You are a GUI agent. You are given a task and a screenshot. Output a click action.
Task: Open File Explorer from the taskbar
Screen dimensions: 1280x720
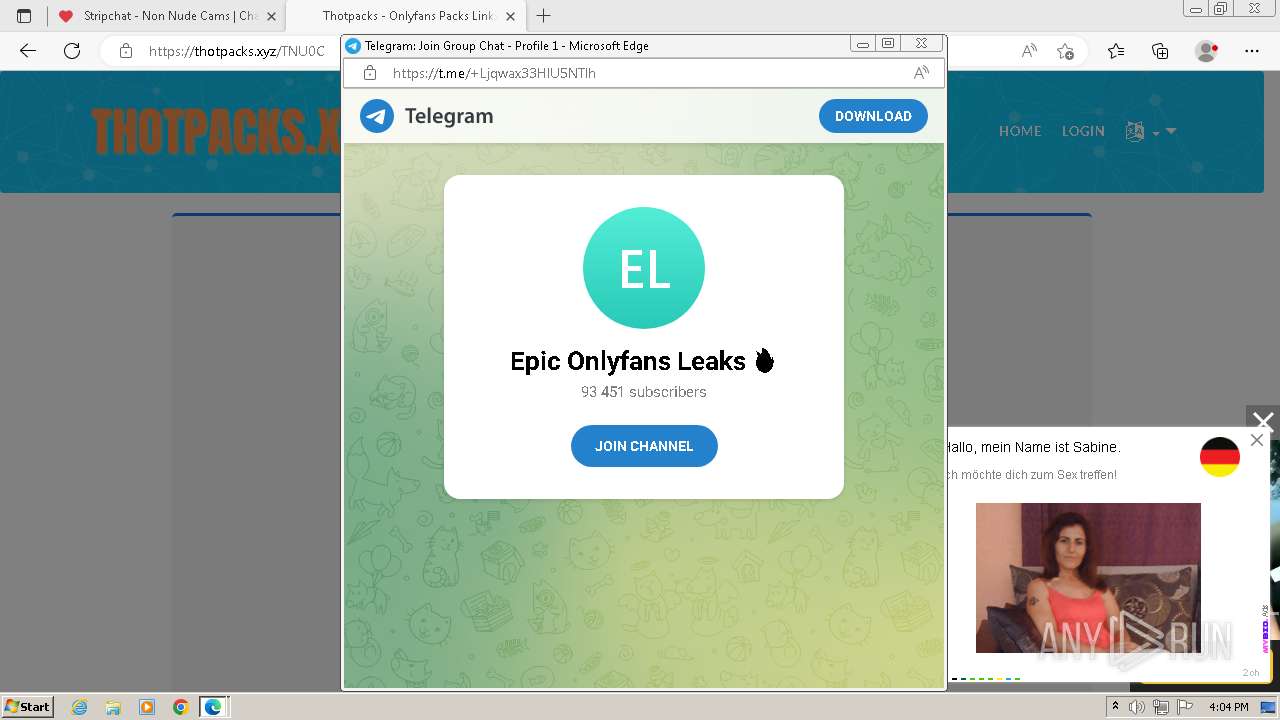coord(113,707)
